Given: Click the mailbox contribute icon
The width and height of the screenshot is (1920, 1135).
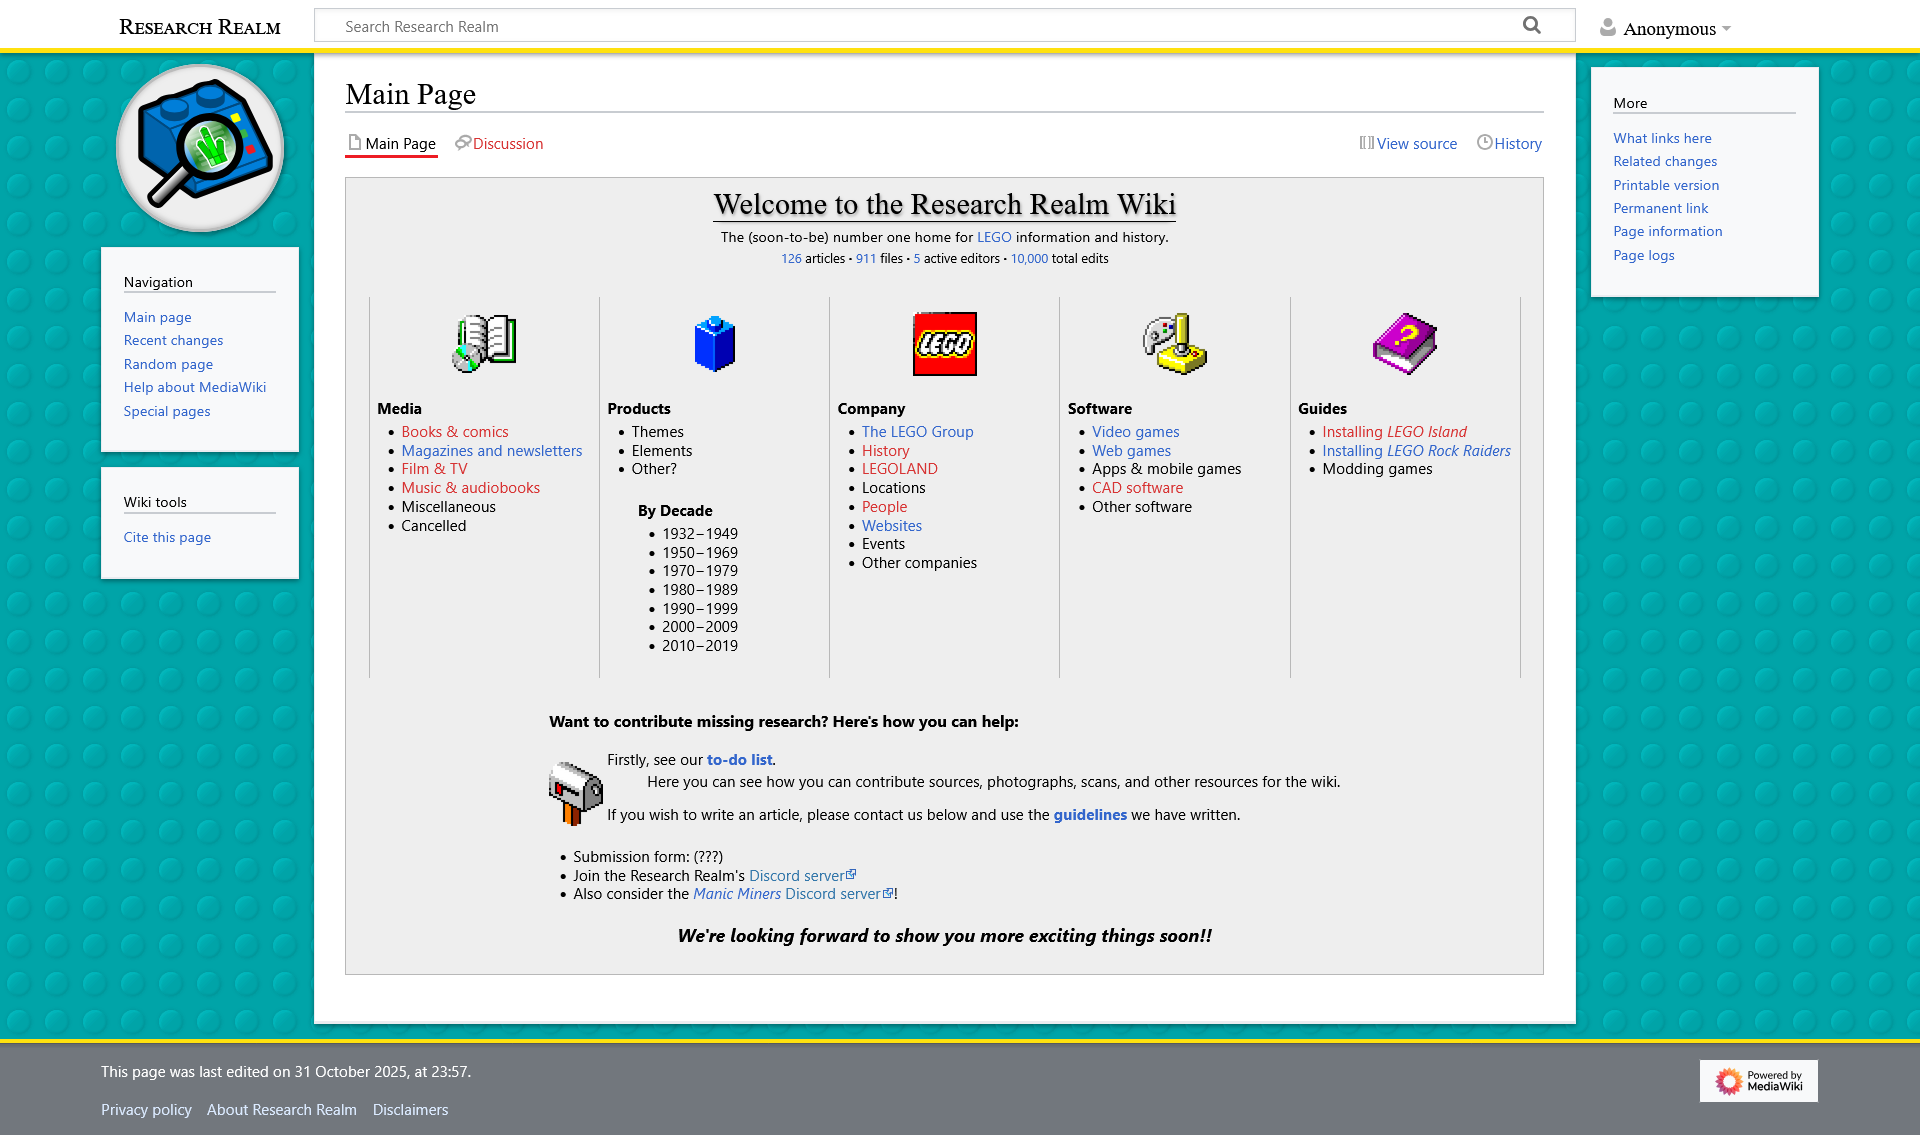Looking at the screenshot, I should [x=575, y=792].
